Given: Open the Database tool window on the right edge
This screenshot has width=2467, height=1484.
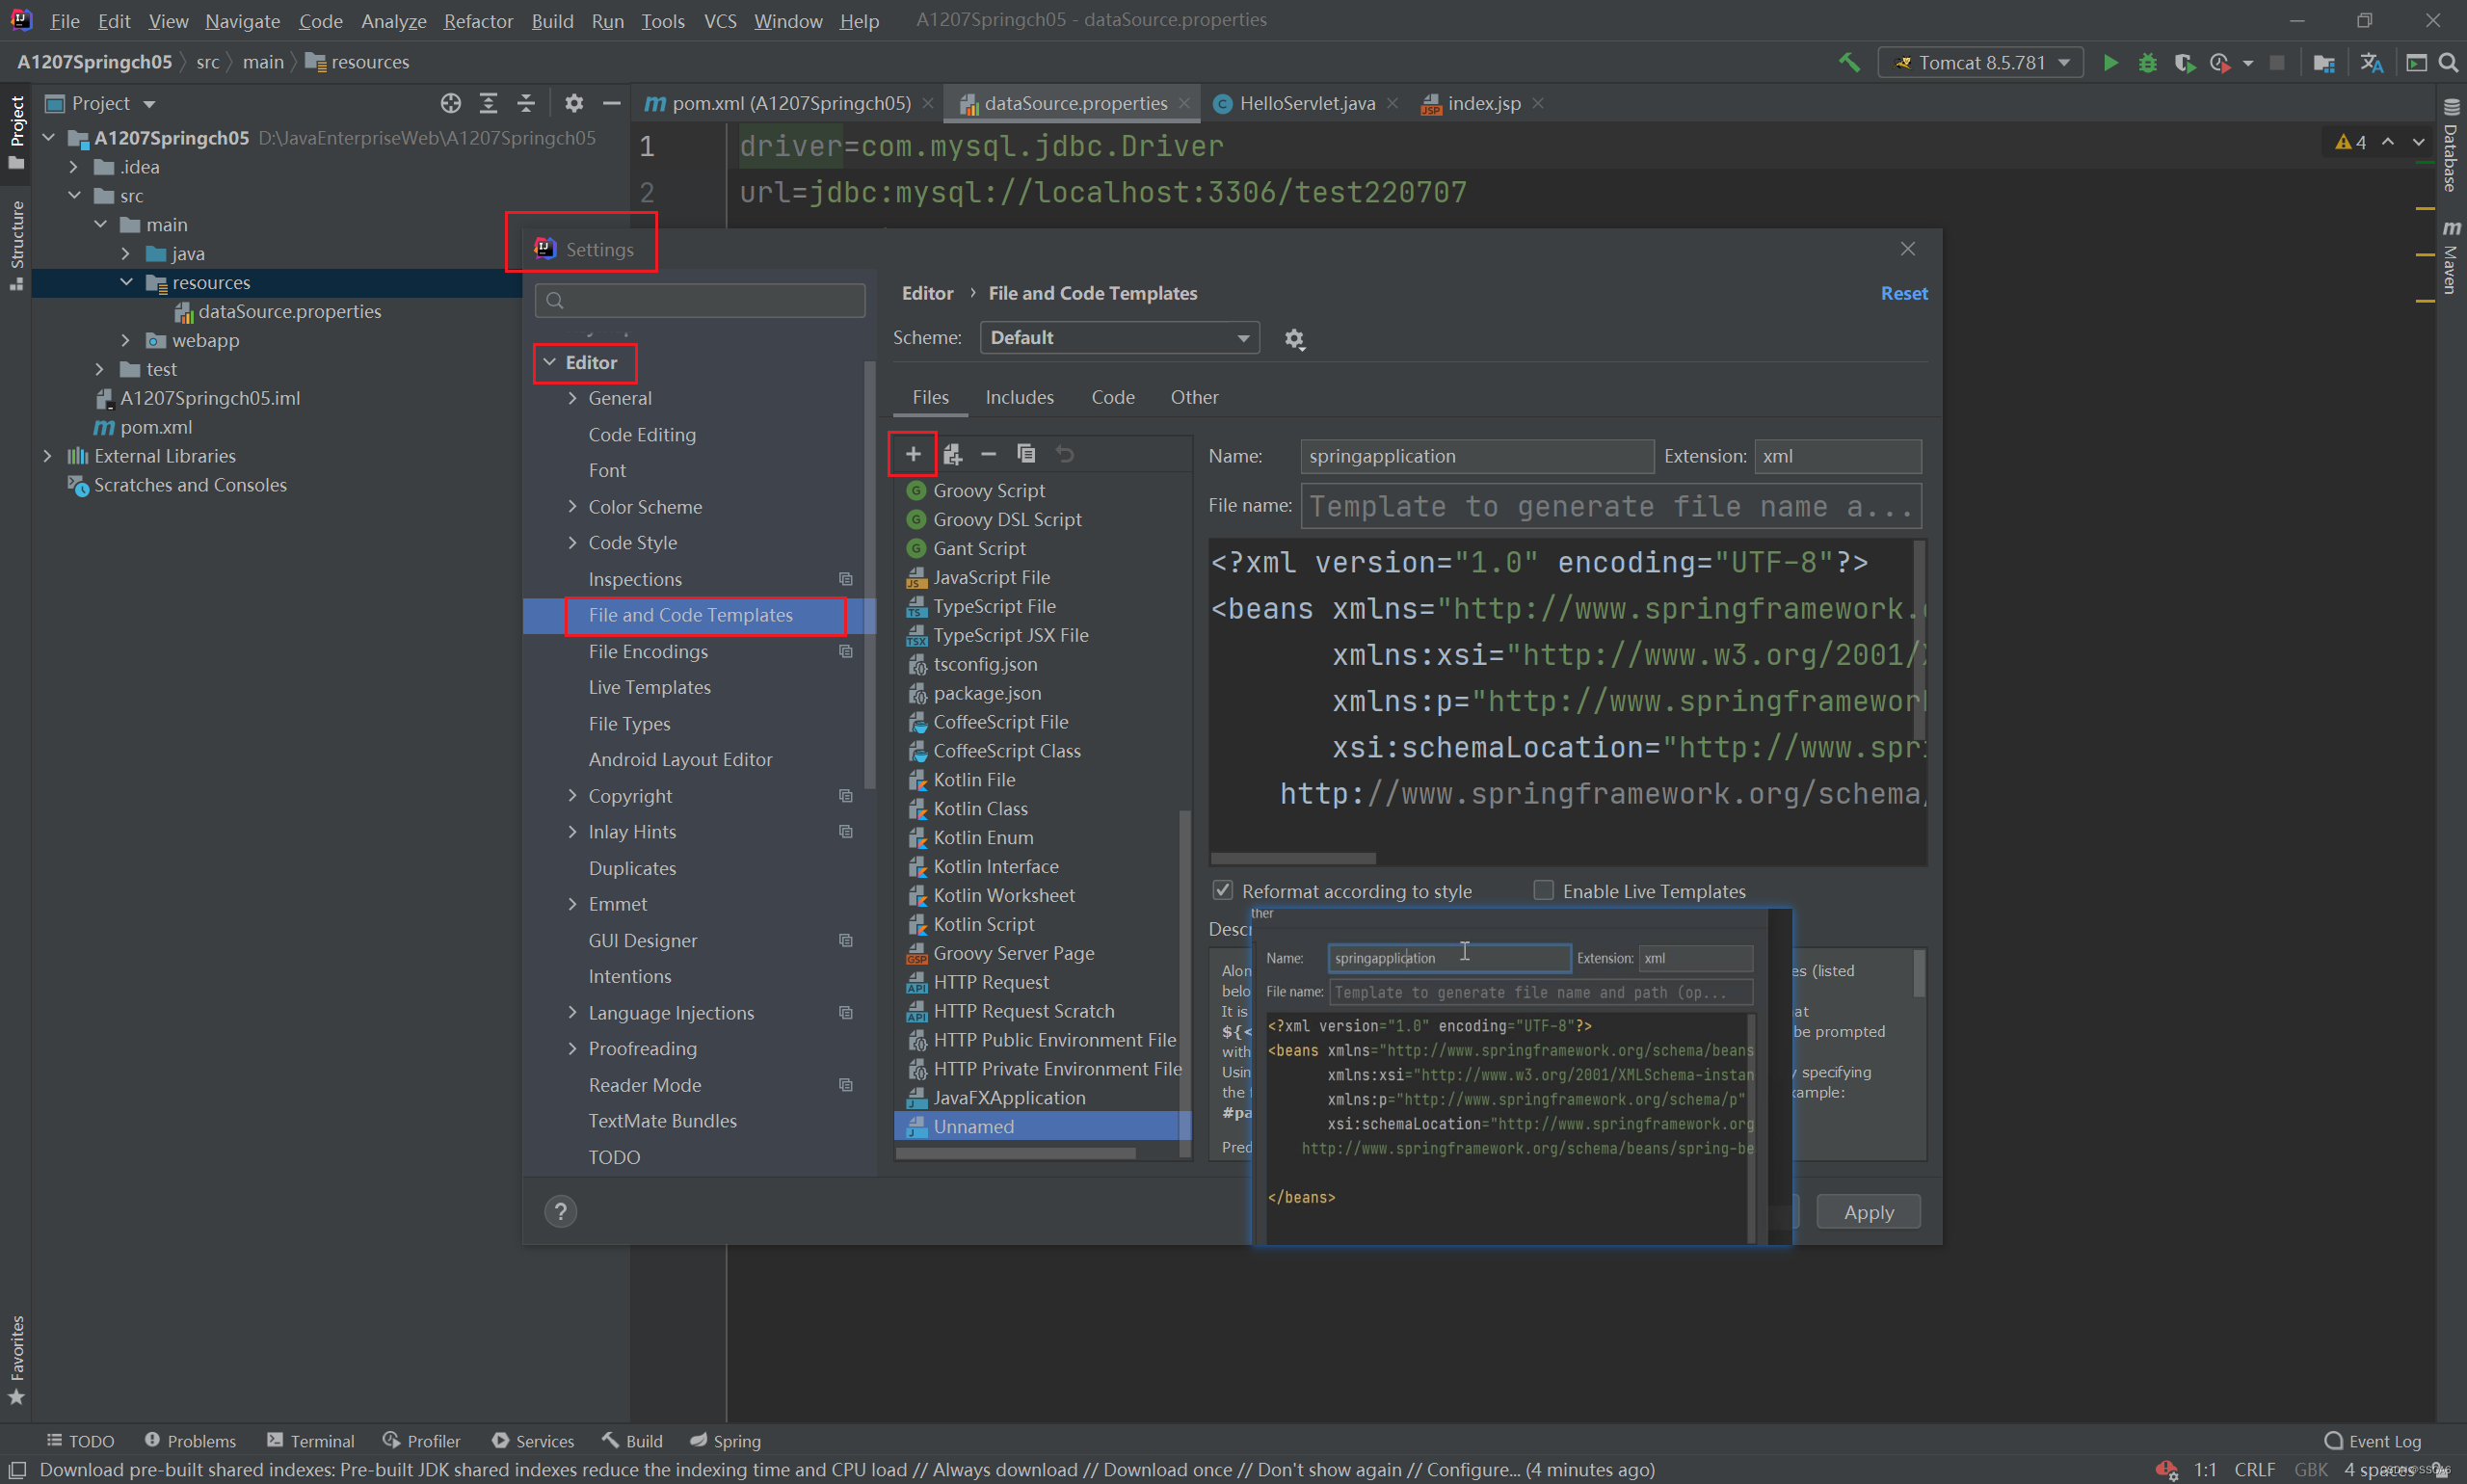Looking at the screenshot, I should pyautogui.click(x=2450, y=146).
